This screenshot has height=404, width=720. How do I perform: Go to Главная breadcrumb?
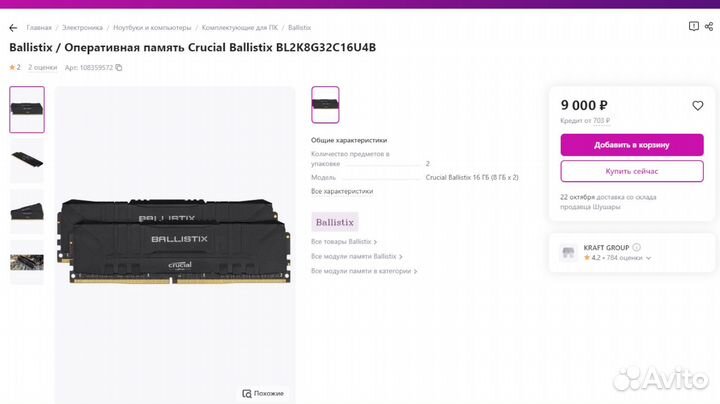pos(39,28)
